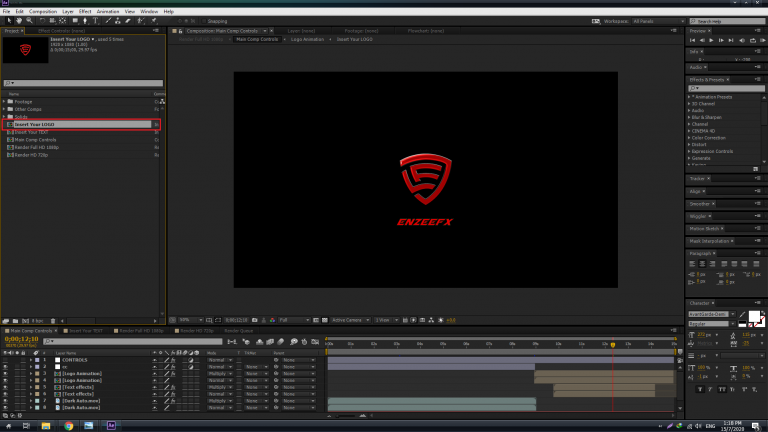Open the Workspace All Panels dropdown
Viewport: 768px width, 432px height.
pos(658,21)
